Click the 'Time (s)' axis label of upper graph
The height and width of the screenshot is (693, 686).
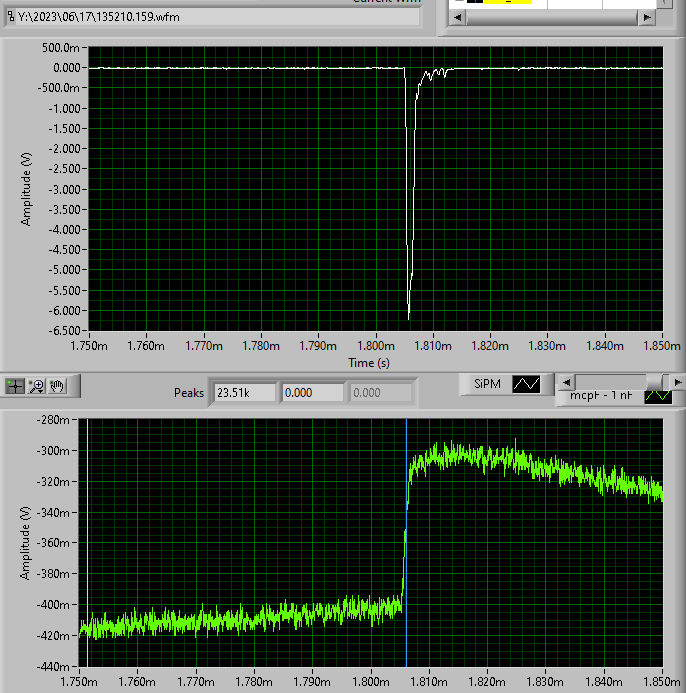click(369, 363)
